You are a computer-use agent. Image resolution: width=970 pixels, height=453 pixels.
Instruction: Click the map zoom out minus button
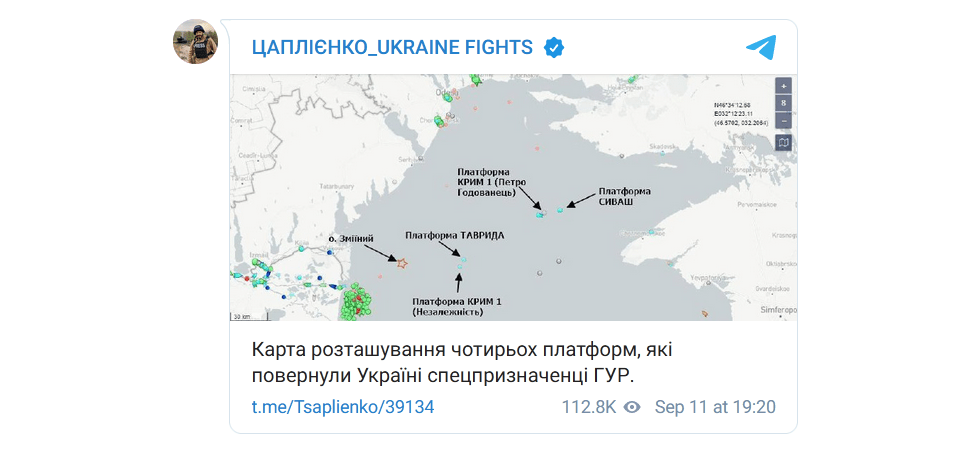coord(783,121)
